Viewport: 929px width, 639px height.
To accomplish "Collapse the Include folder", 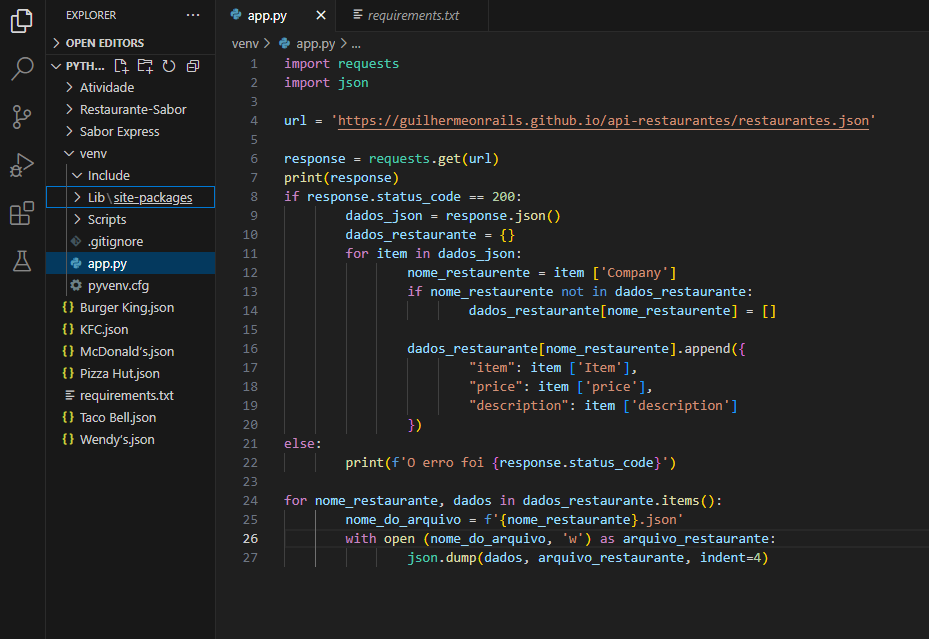I will (77, 175).
